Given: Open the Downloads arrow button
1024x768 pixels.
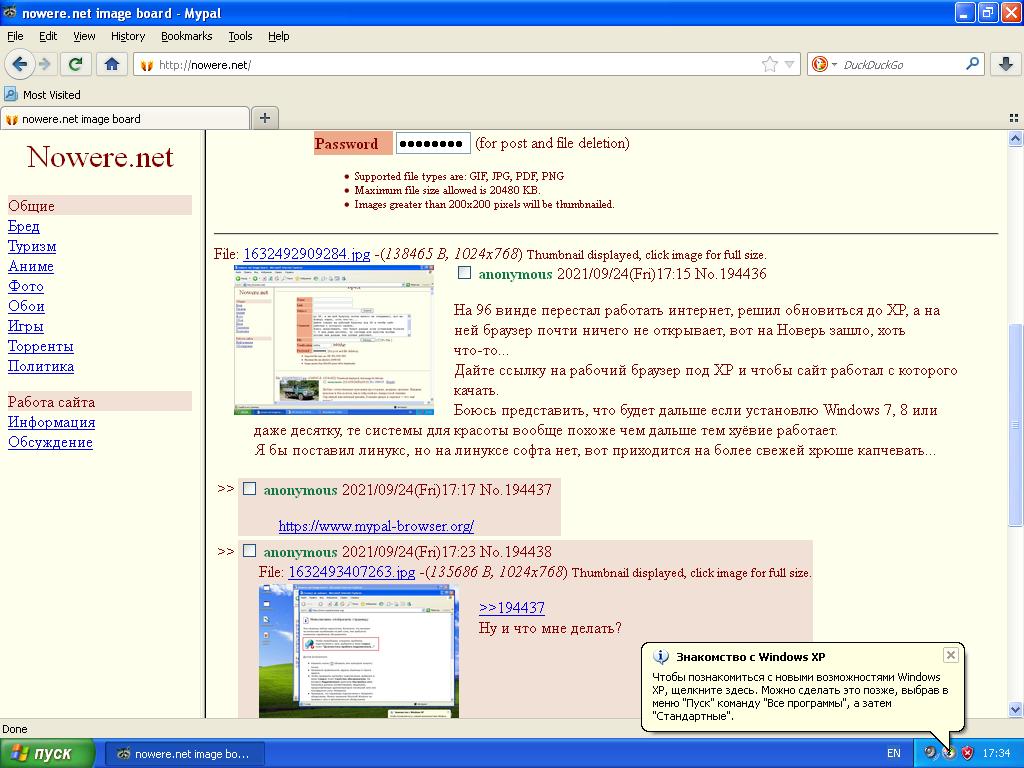Looking at the screenshot, I should pos(1006,64).
